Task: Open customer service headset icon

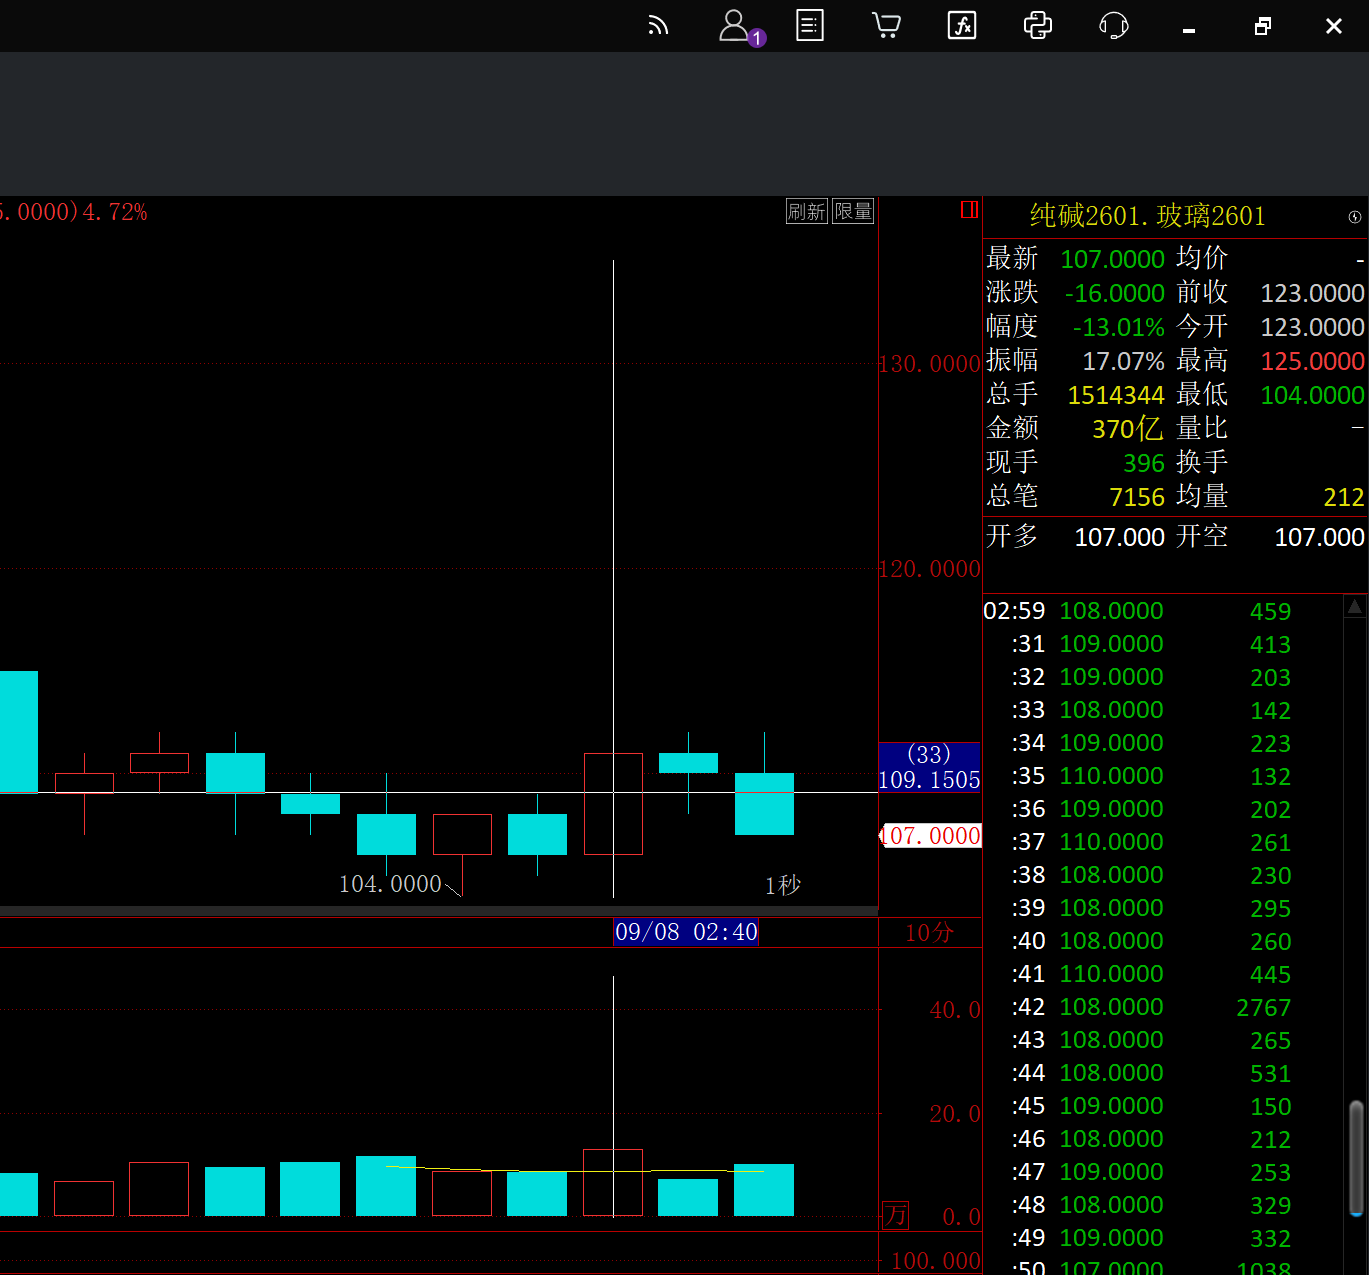Action: tap(1113, 26)
